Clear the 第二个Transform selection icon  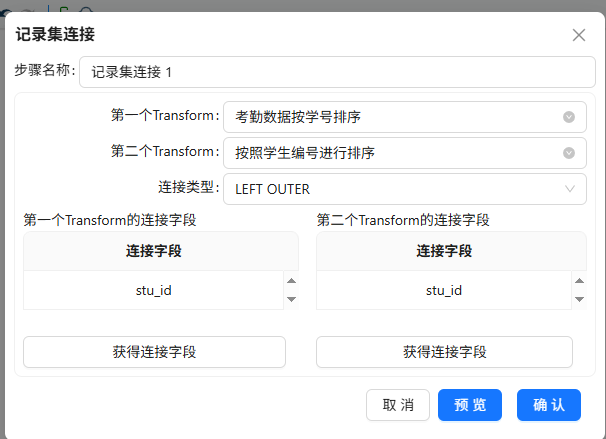569,153
